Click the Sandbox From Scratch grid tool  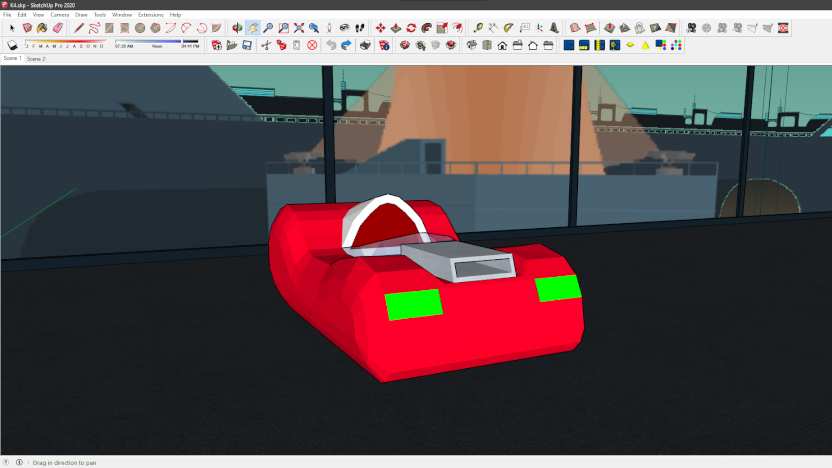(x=590, y=28)
